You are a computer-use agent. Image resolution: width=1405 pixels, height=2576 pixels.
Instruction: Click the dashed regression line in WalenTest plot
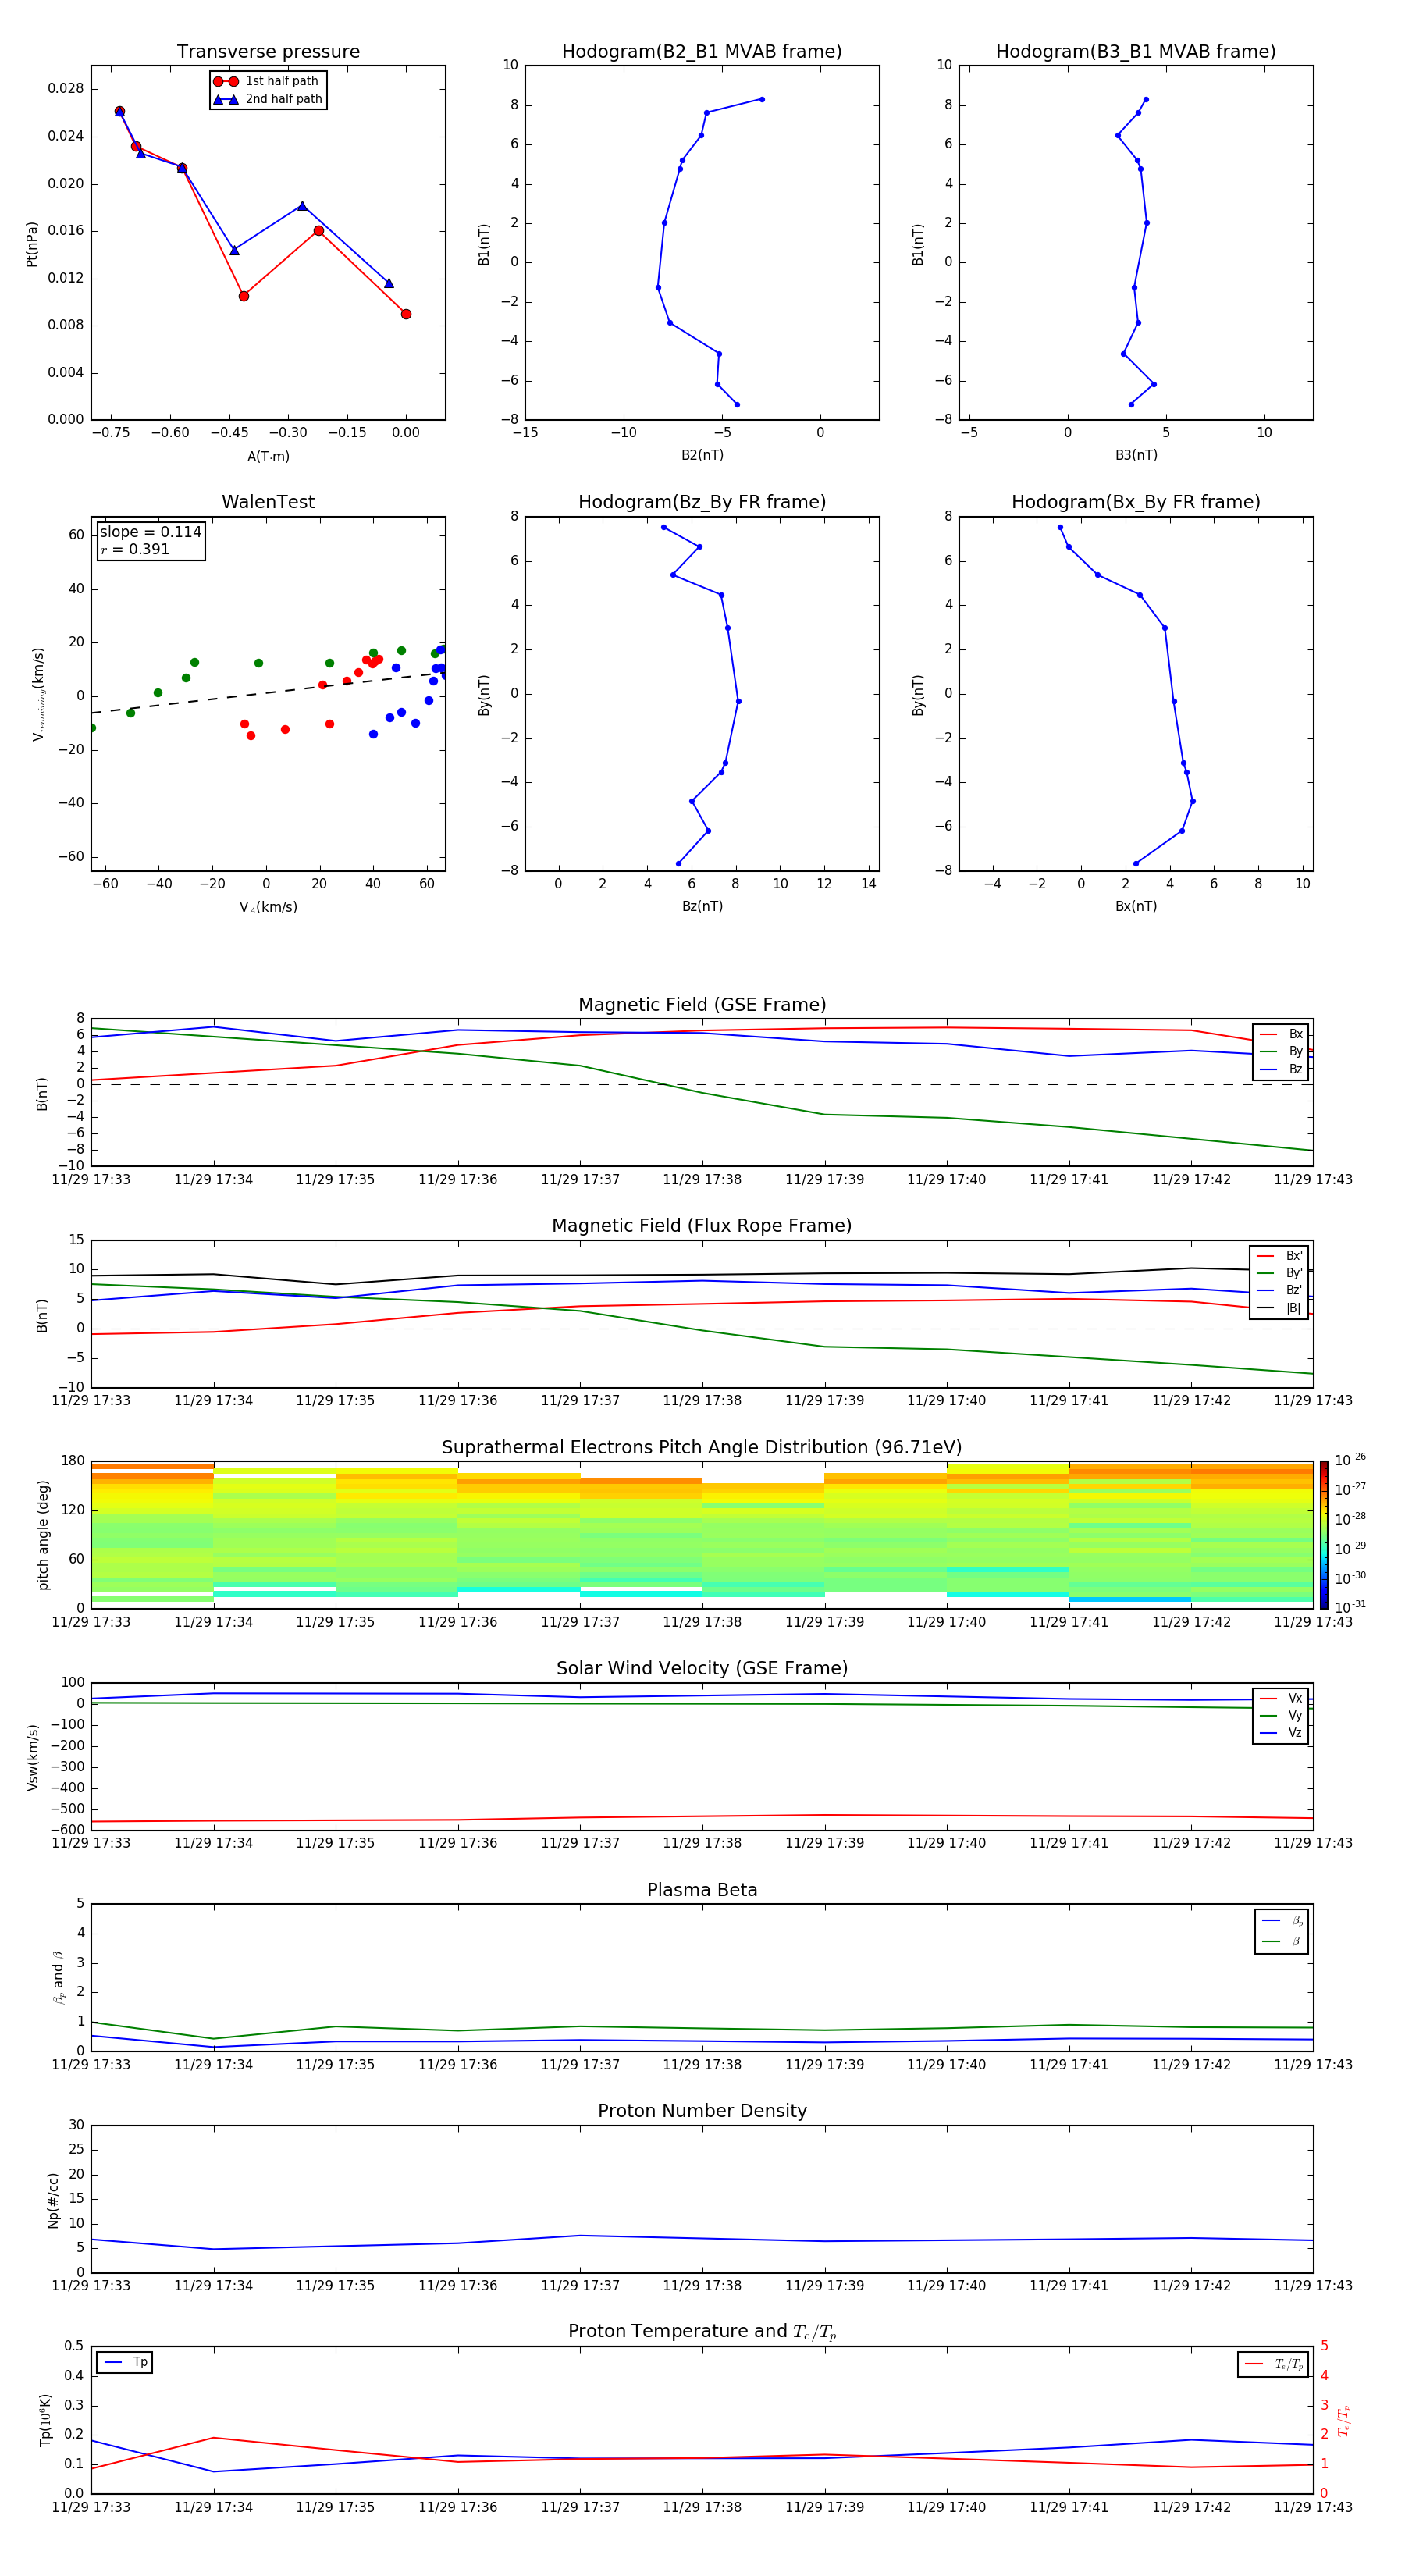[x=268, y=692]
